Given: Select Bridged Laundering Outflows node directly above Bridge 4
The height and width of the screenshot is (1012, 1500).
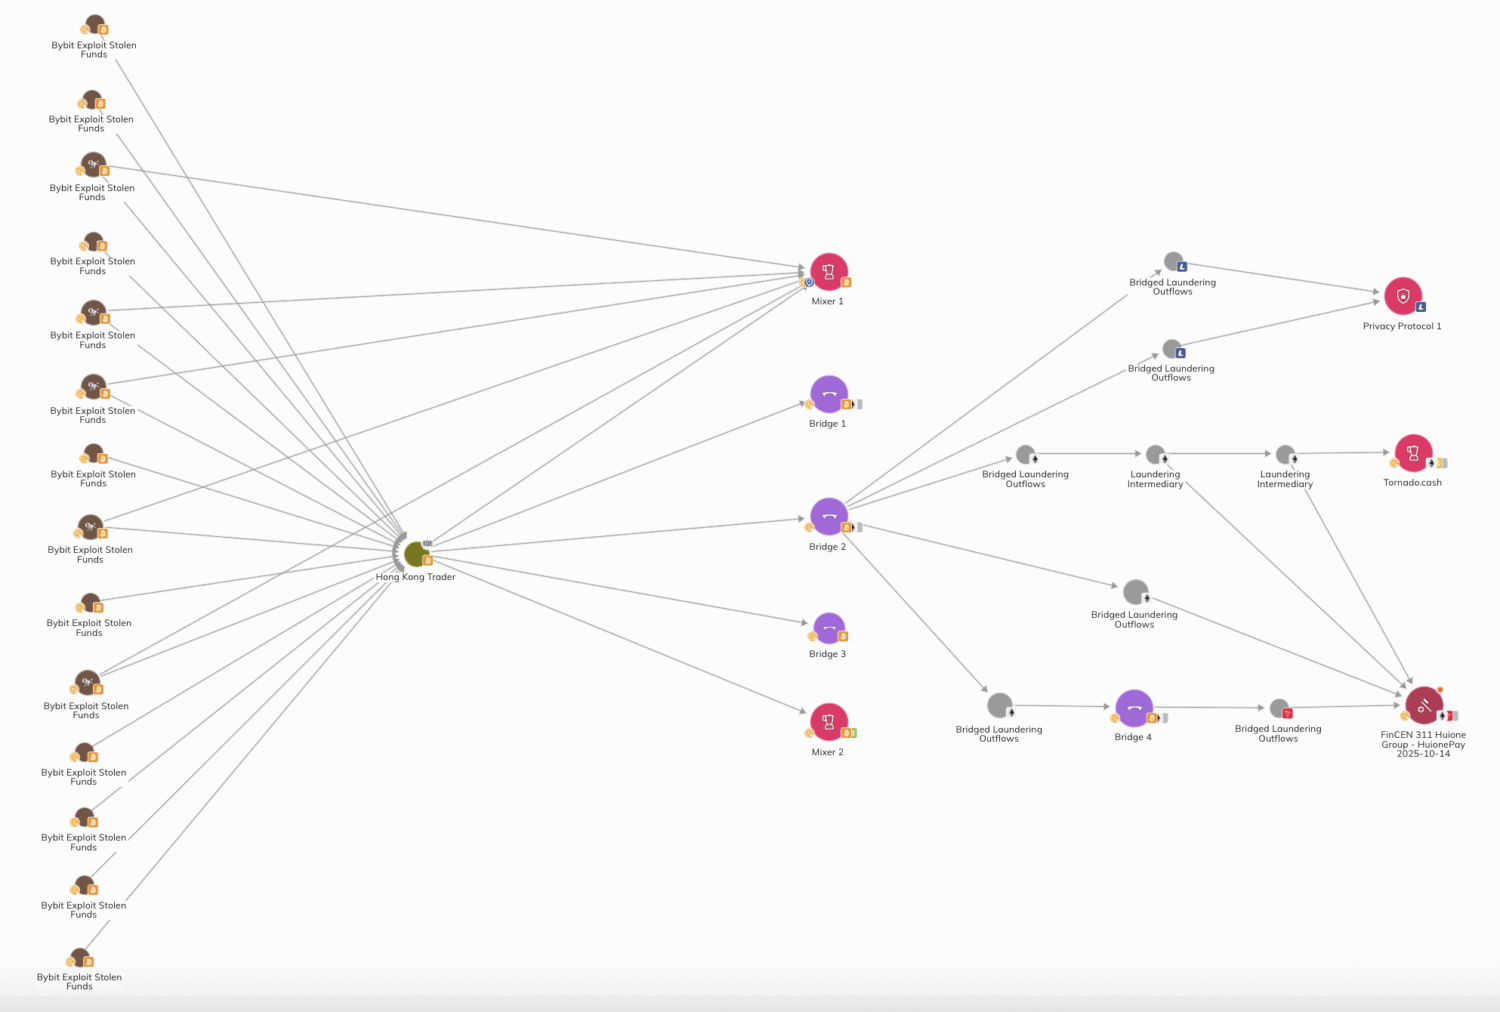Looking at the screenshot, I should (x=1136, y=592).
